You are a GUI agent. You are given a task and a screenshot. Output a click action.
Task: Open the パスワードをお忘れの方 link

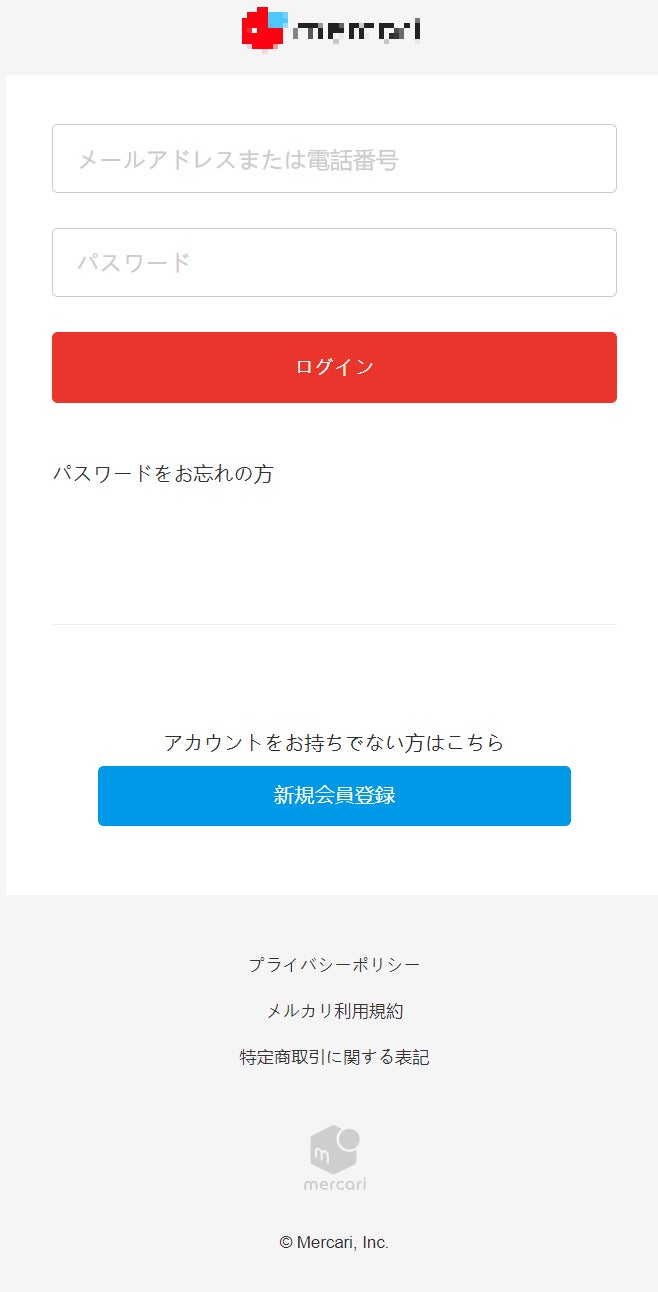coord(163,474)
